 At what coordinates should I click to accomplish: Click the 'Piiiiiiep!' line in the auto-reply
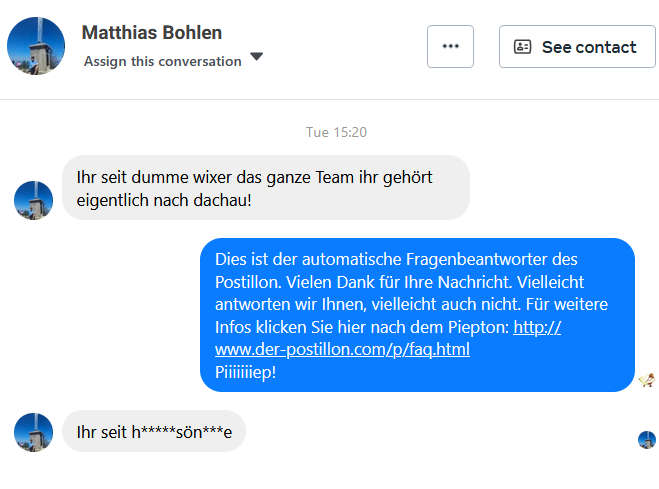pos(245,372)
